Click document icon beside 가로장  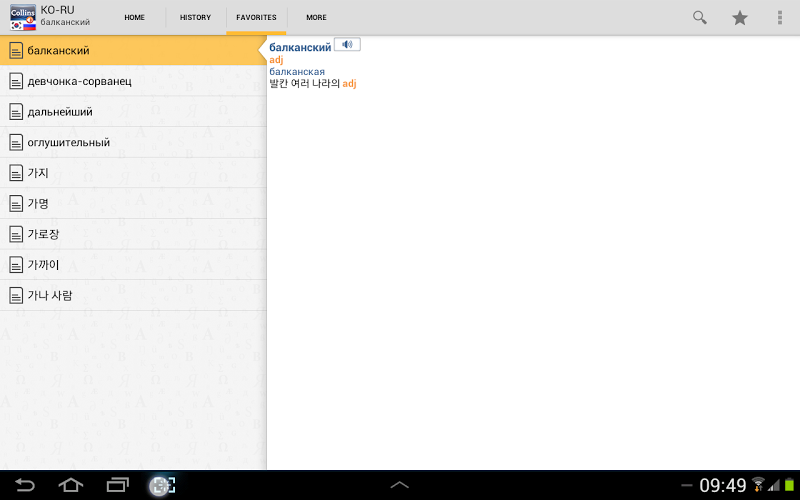pos(16,234)
